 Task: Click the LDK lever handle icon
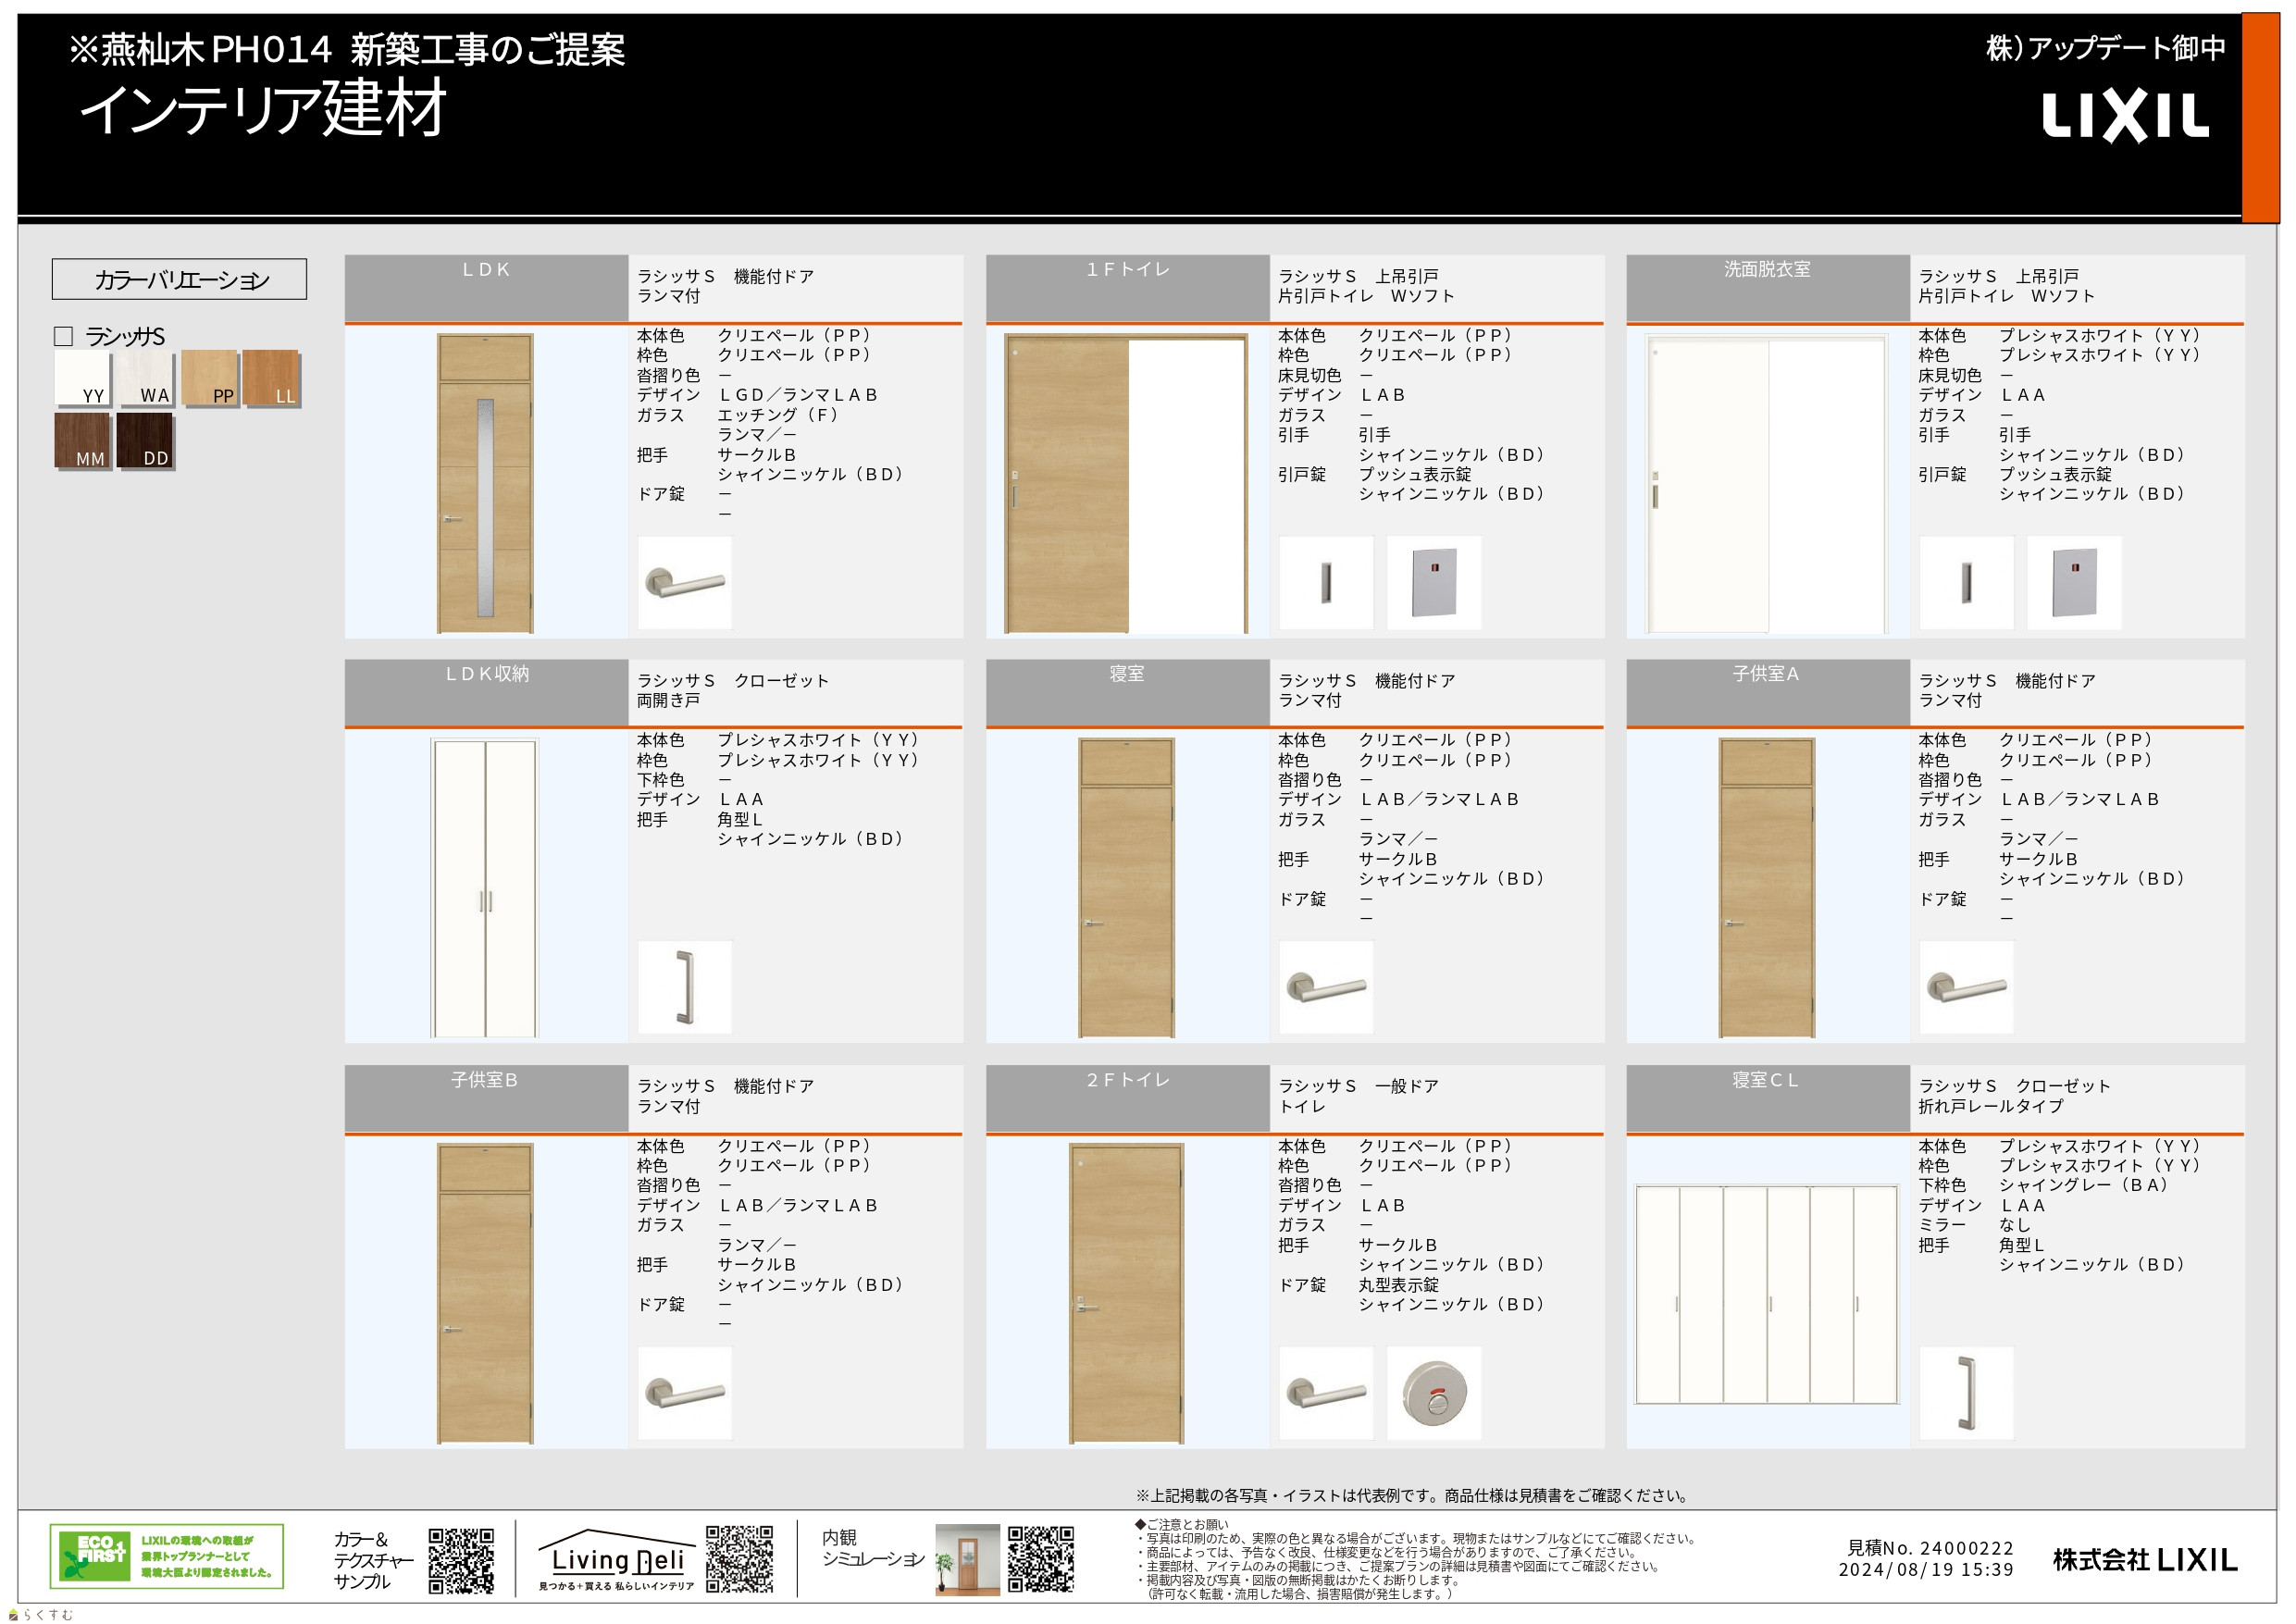[x=685, y=582]
